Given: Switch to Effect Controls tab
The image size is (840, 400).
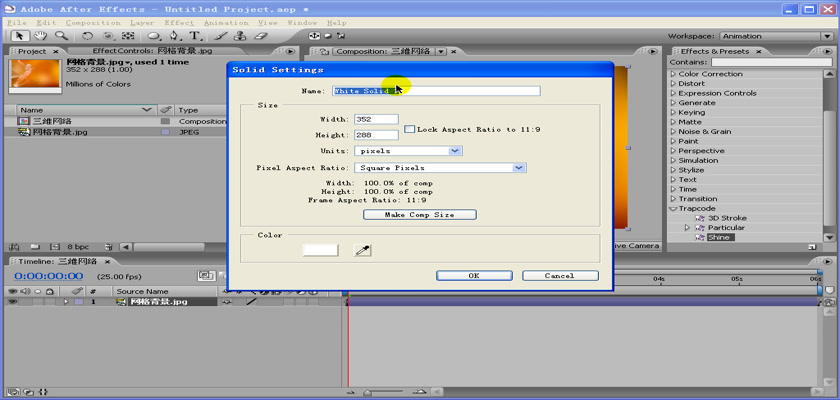Looking at the screenshot, I should pyautogui.click(x=152, y=51).
